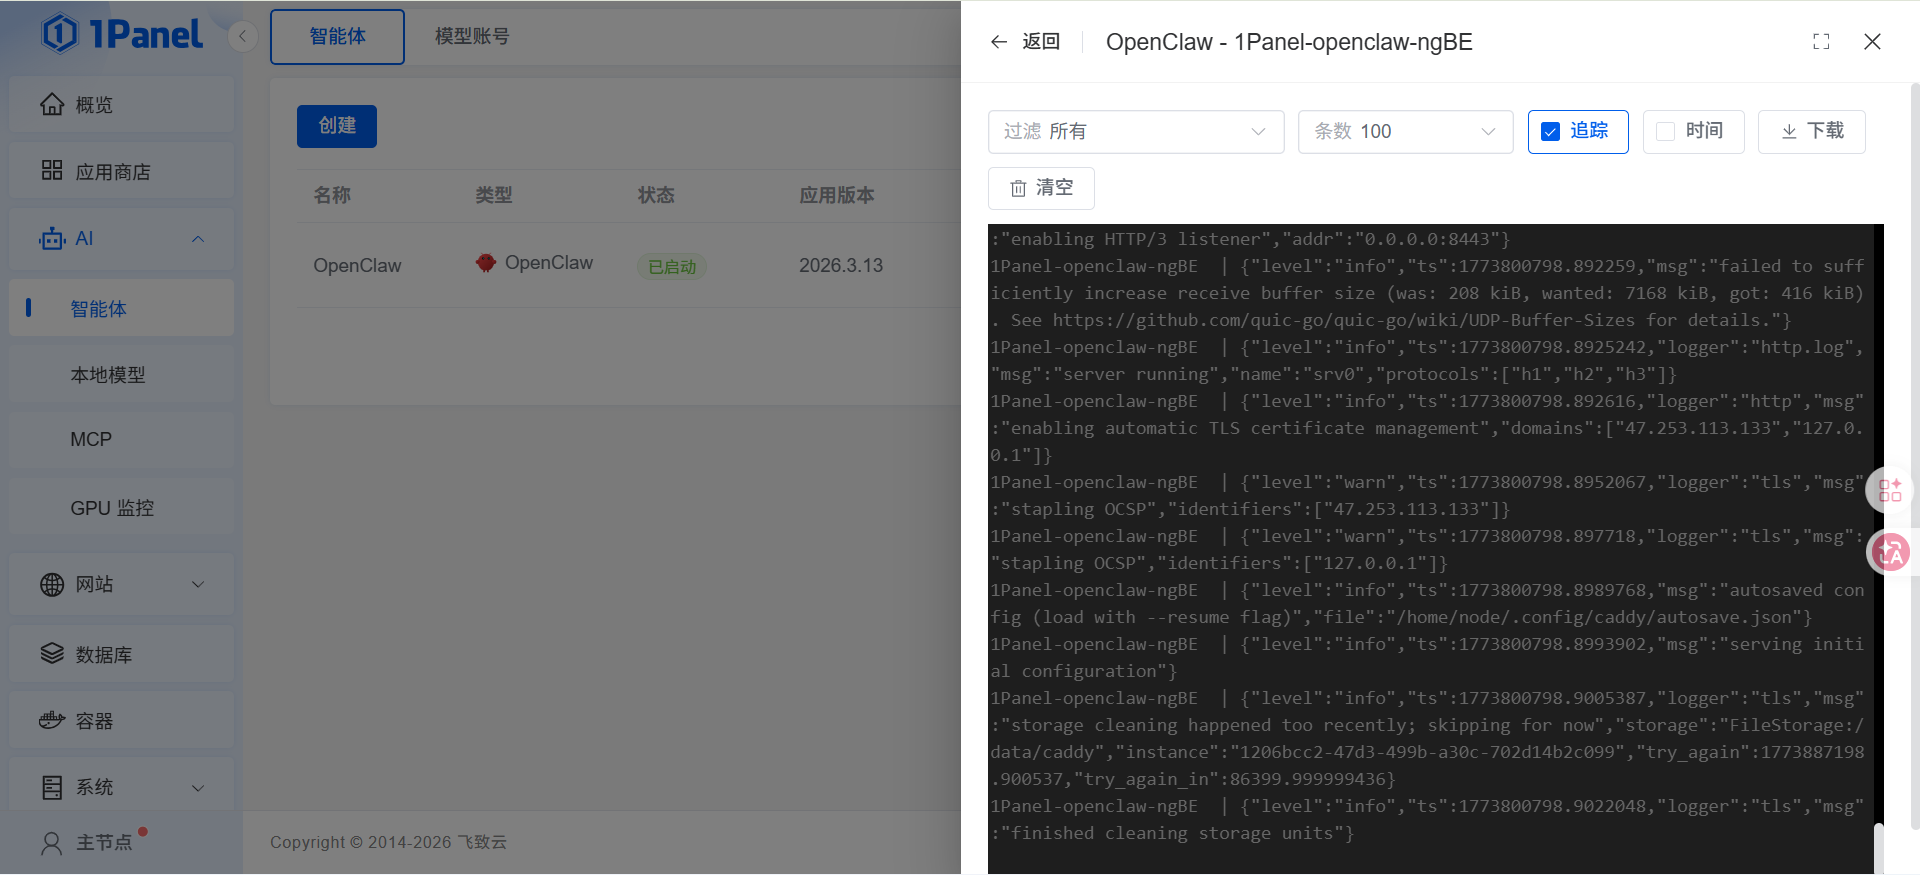Screen dimensions: 1920x875
Task: Click the 清空 clear log button
Action: point(1041,188)
